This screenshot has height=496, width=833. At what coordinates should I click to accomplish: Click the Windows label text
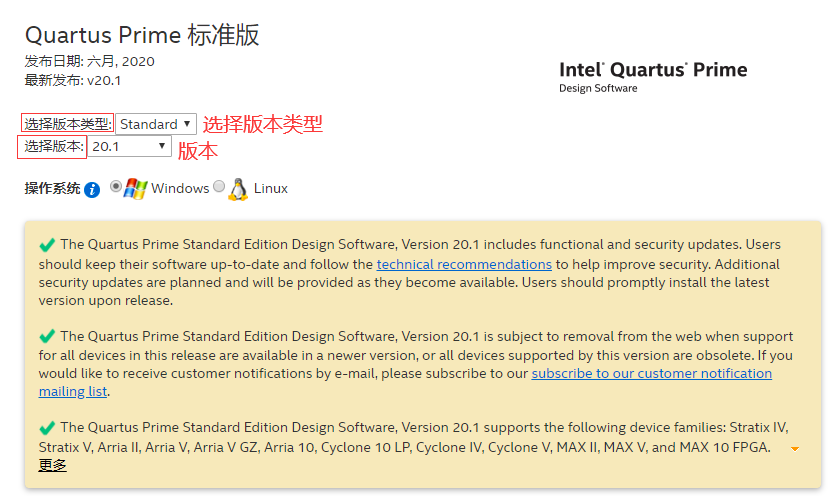pyautogui.click(x=180, y=189)
